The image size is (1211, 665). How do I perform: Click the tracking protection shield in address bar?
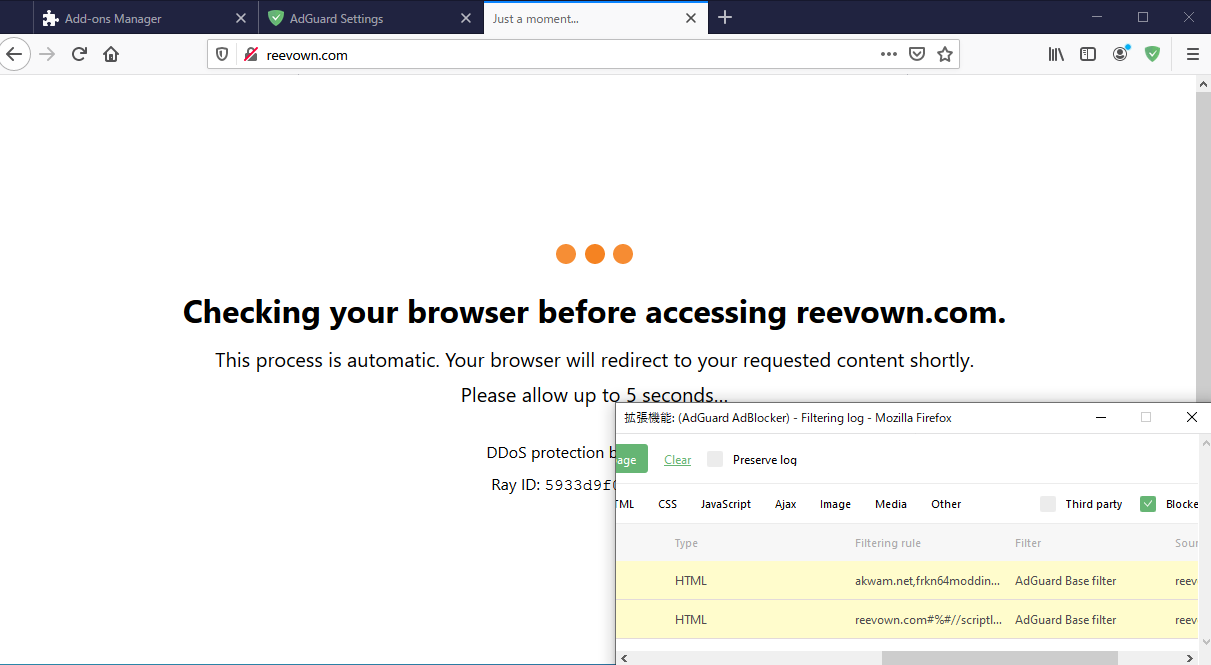[x=221, y=53]
